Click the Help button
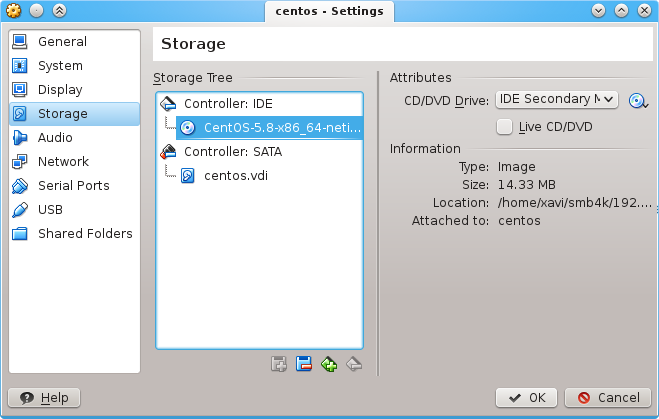 44,398
